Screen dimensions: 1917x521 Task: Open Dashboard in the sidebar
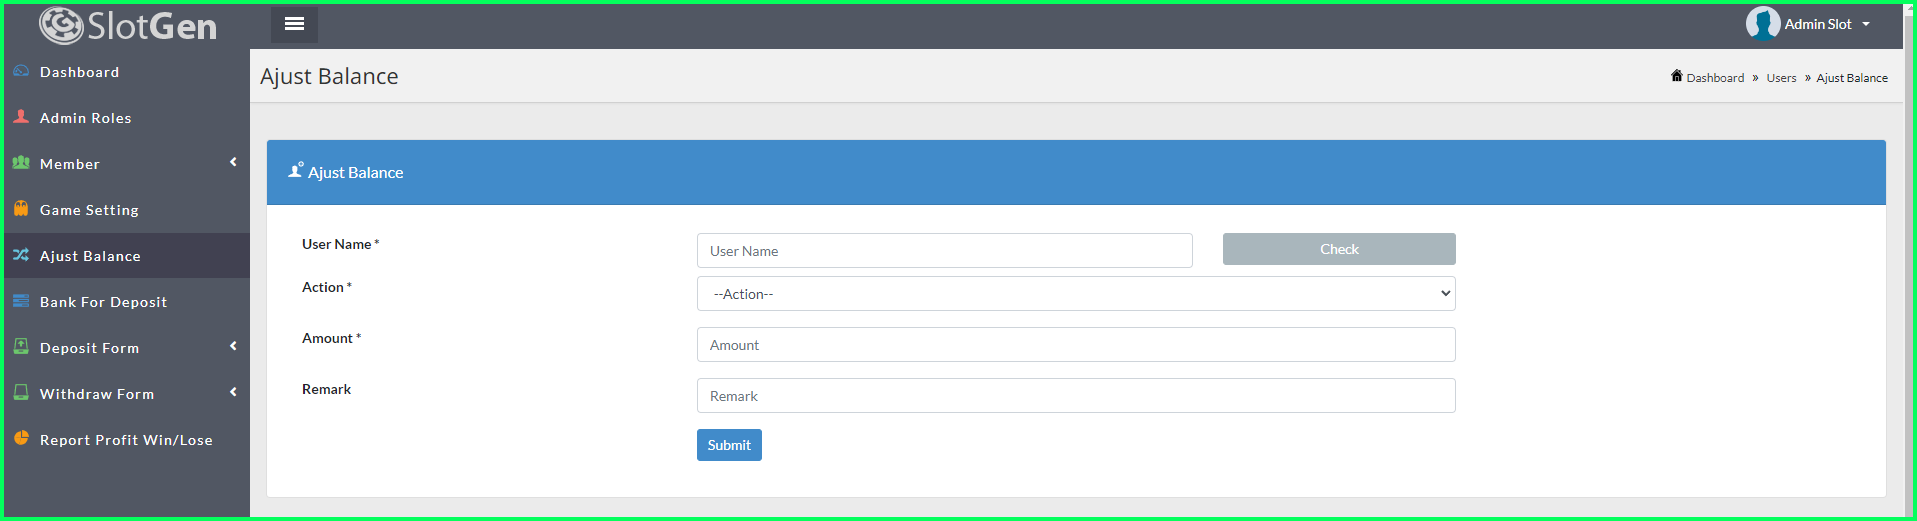coord(127,72)
